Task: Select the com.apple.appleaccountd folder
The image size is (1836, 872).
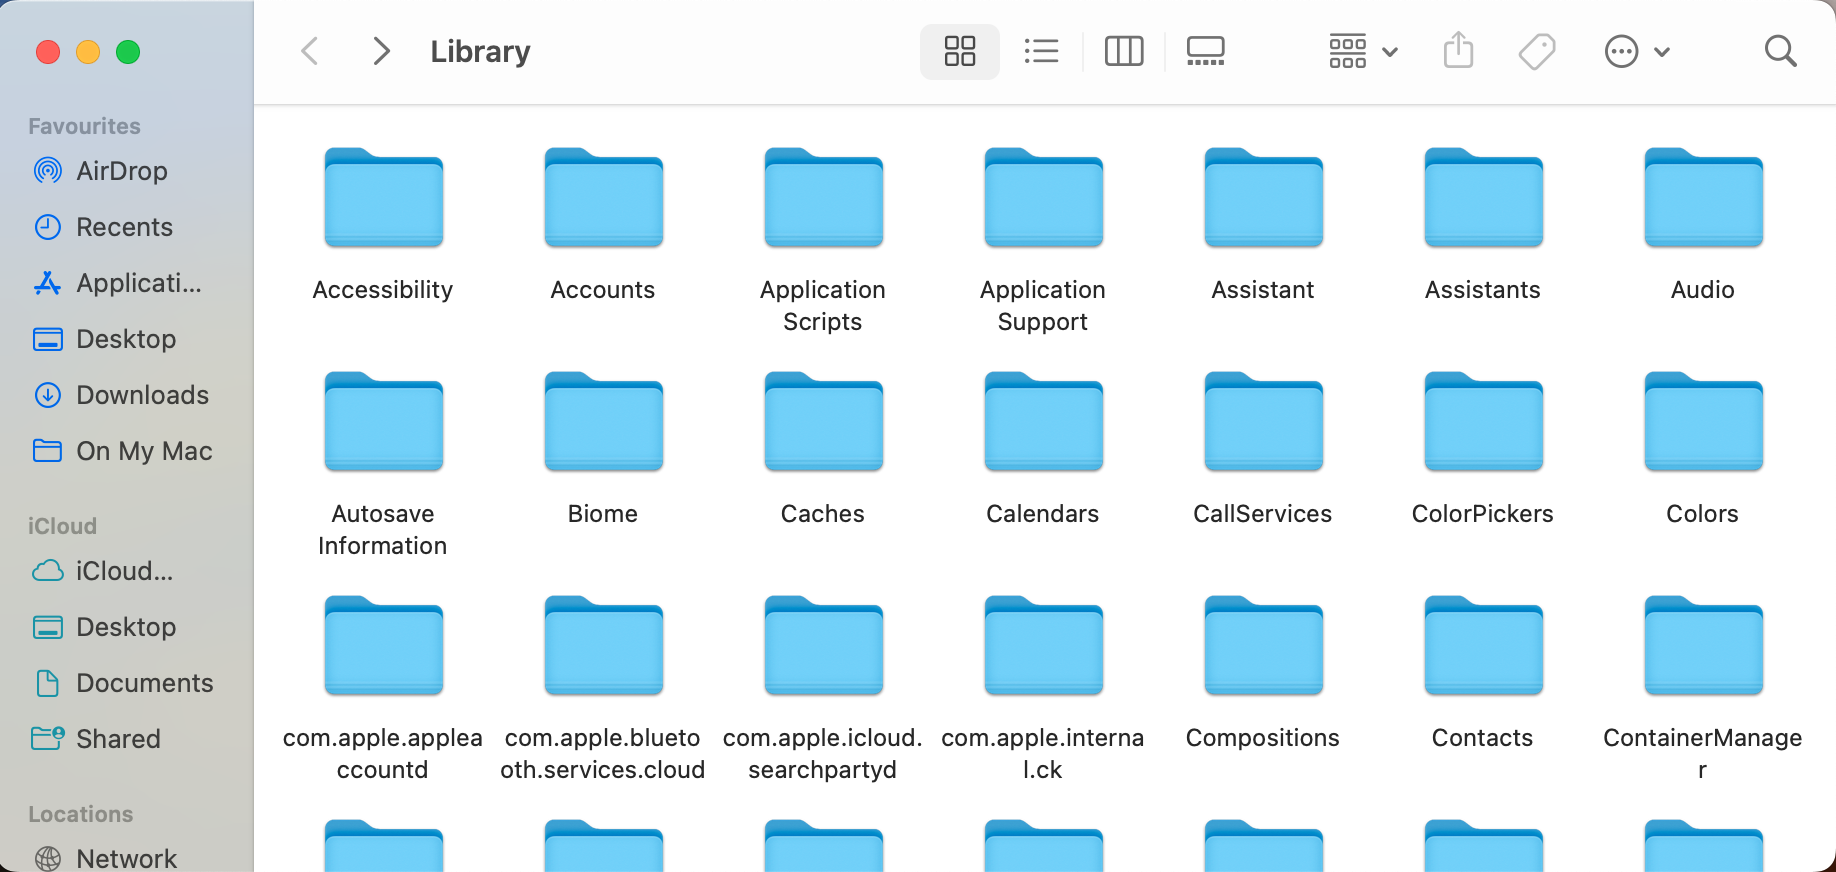Action: coord(383,646)
